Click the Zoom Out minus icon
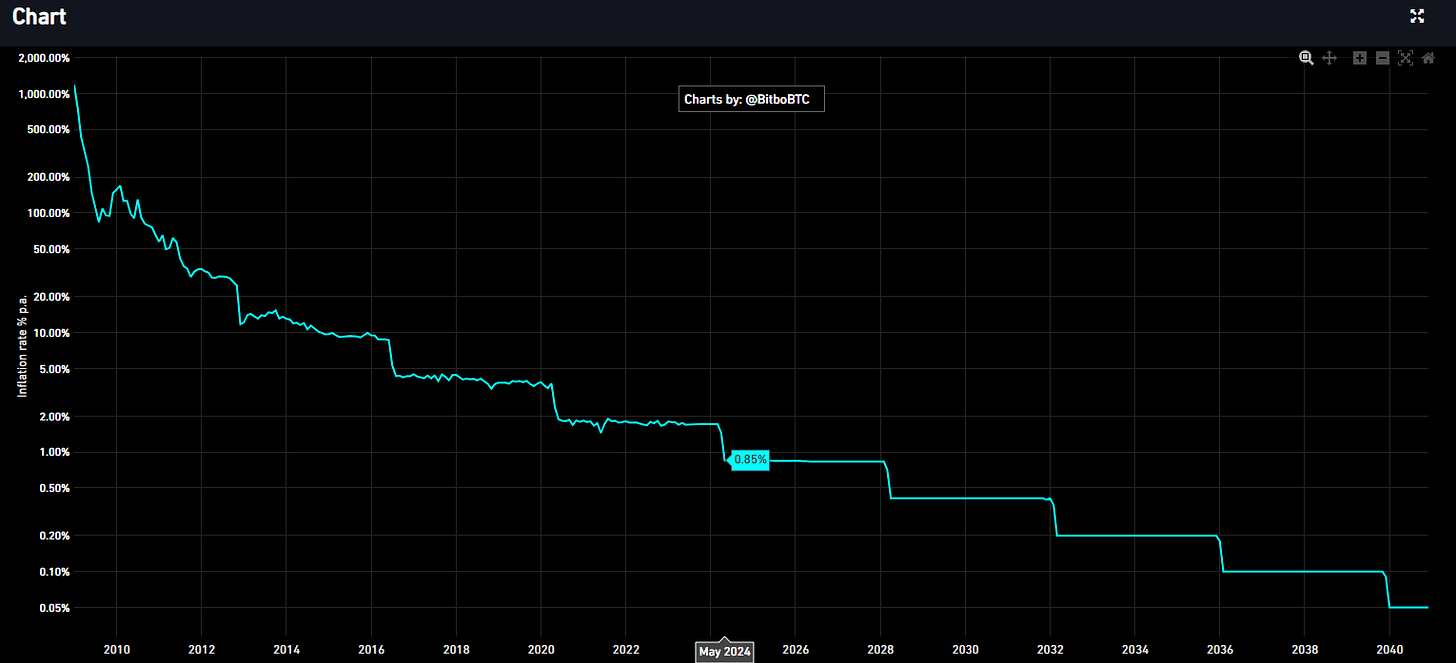This screenshot has width=1456, height=663. (x=1382, y=58)
